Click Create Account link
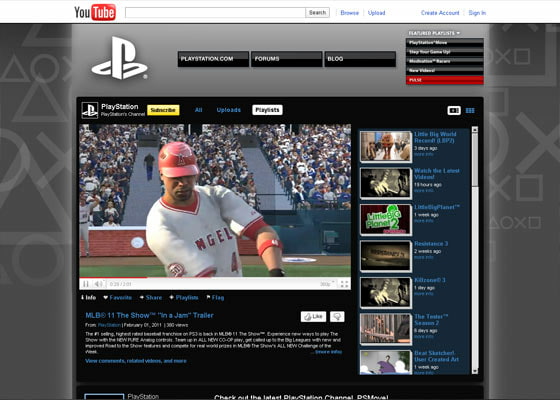560x400 pixels. 440,13
